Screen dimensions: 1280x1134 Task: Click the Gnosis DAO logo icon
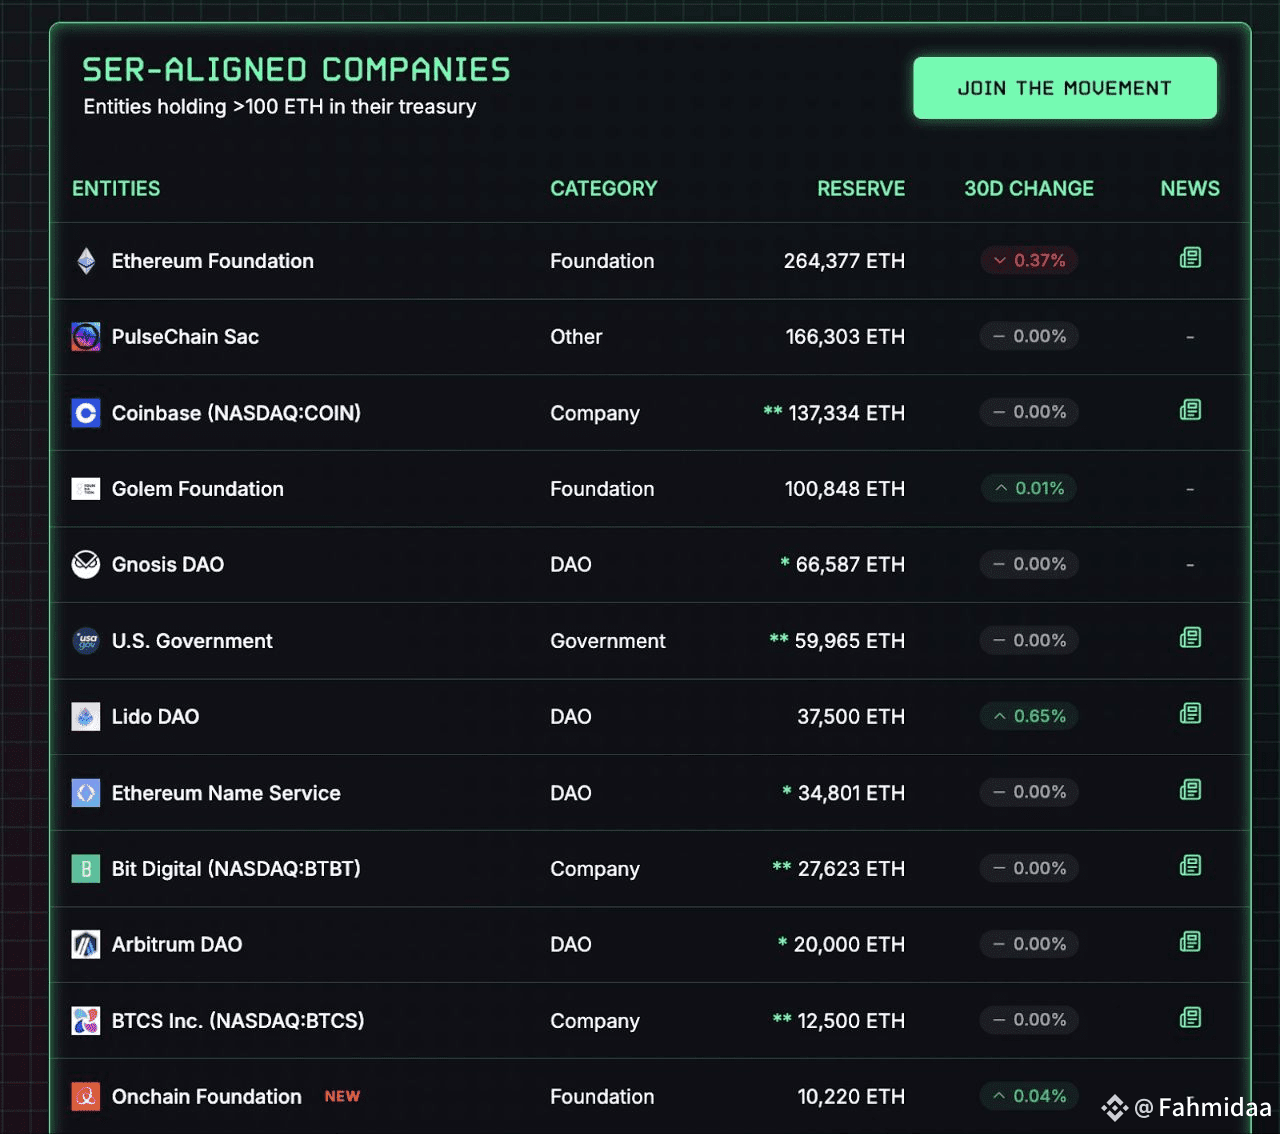click(x=86, y=565)
